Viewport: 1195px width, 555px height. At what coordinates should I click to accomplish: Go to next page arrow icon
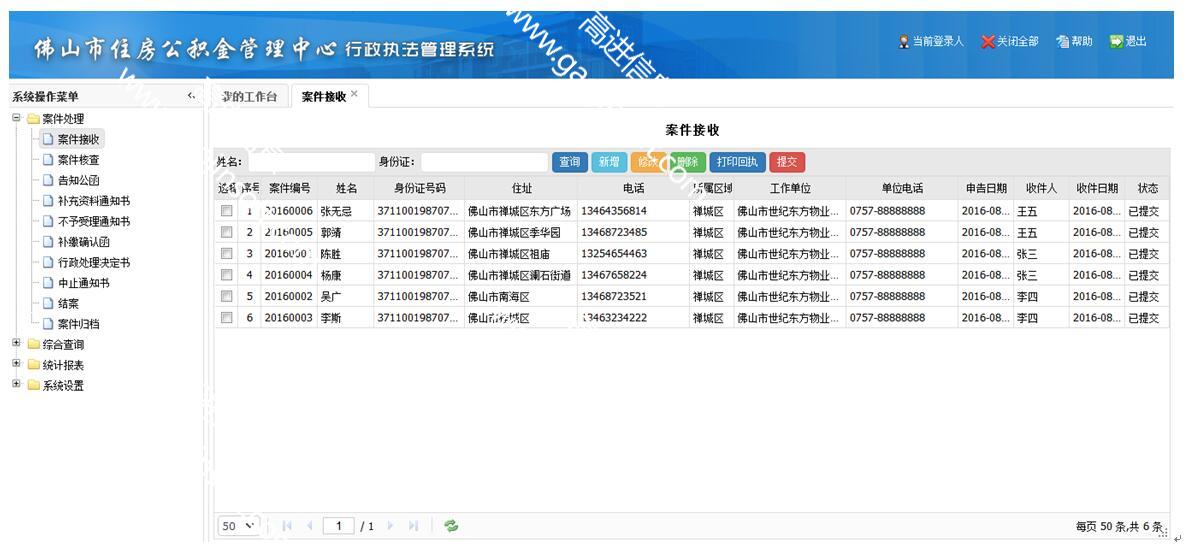[x=390, y=526]
